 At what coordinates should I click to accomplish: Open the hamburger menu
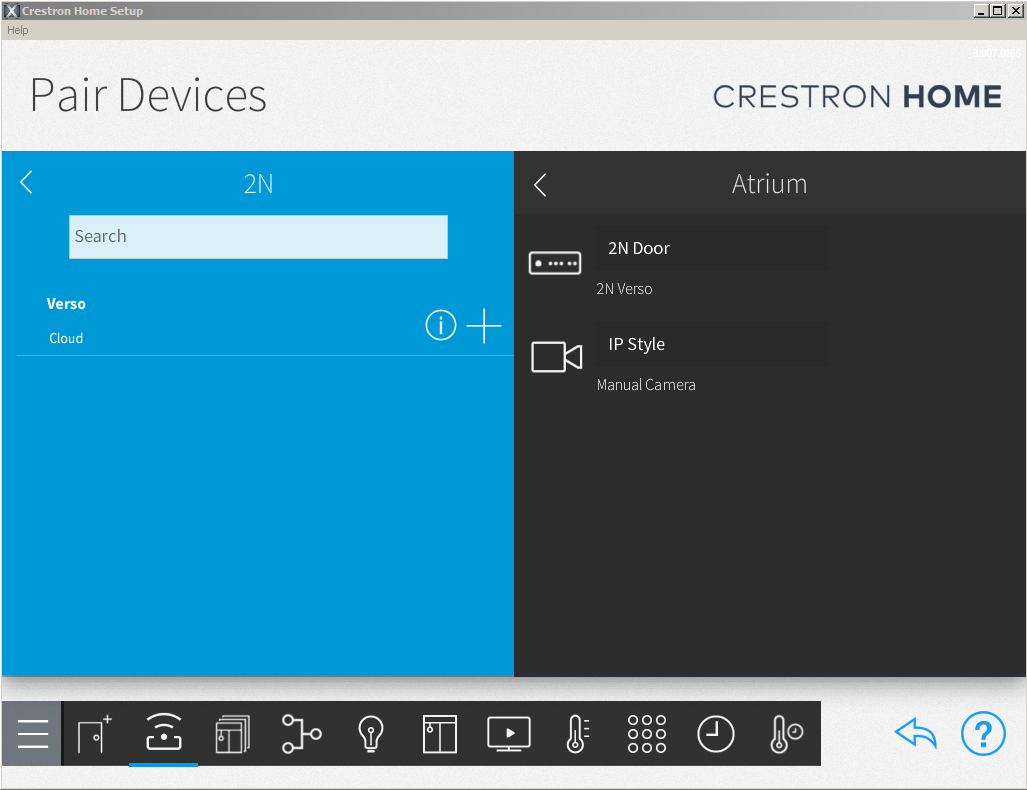click(31, 733)
